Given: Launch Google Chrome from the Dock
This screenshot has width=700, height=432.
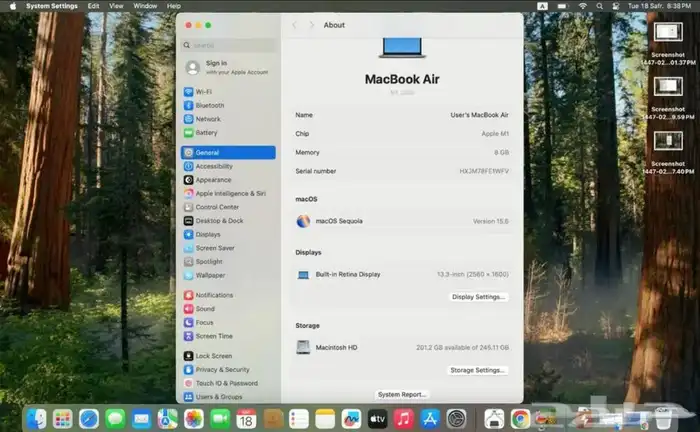Looking at the screenshot, I should coord(520,419).
